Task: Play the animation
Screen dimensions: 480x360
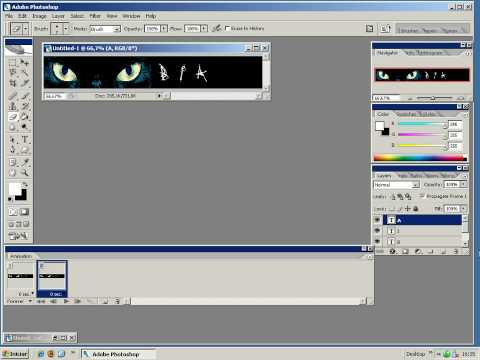Action: pyautogui.click(x=66, y=301)
